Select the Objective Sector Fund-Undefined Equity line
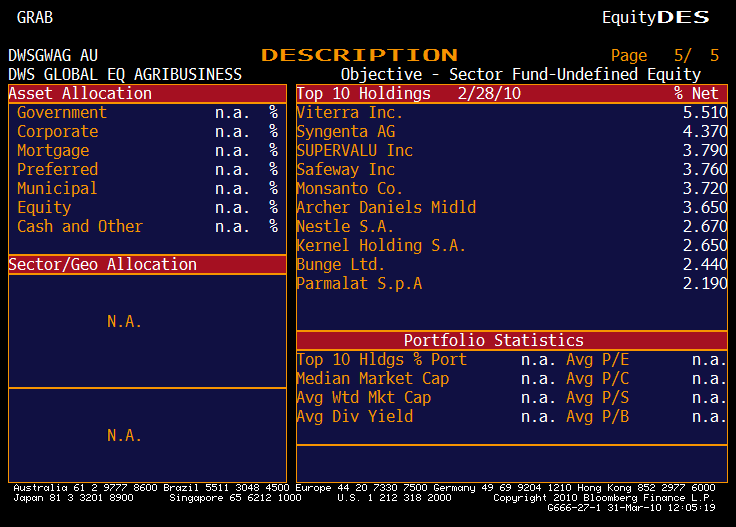The image size is (736, 527). [521, 74]
